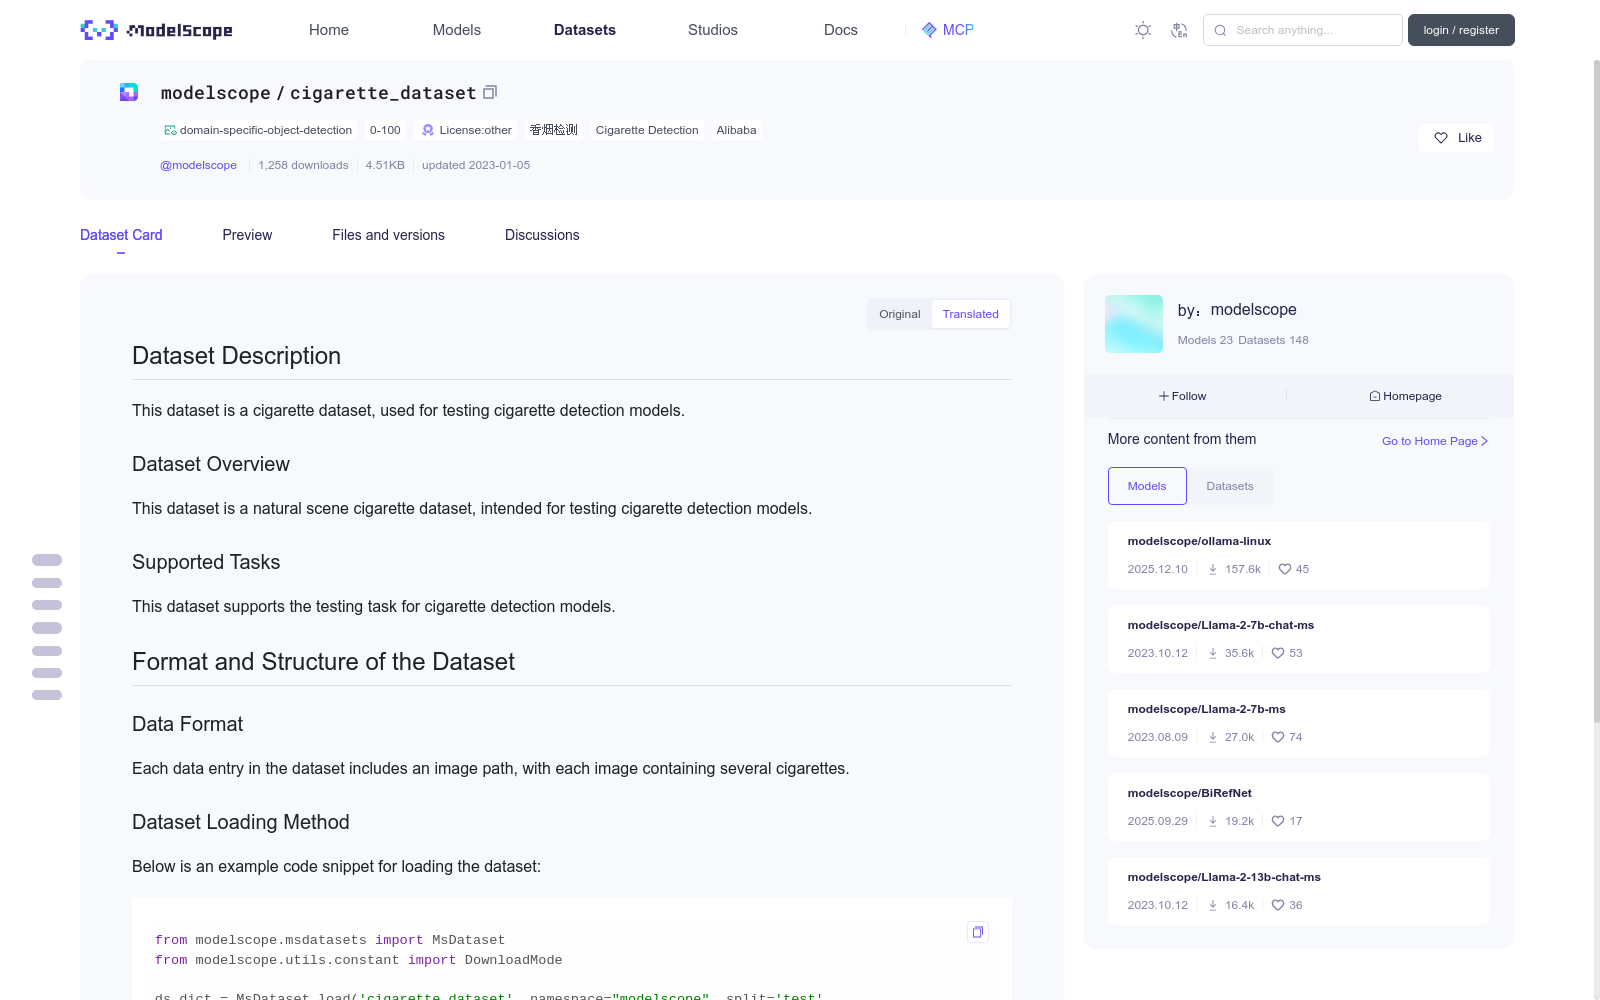This screenshot has height=1000, width=1600.
Task: Click the "Dataset Description" heading
Action: point(237,356)
